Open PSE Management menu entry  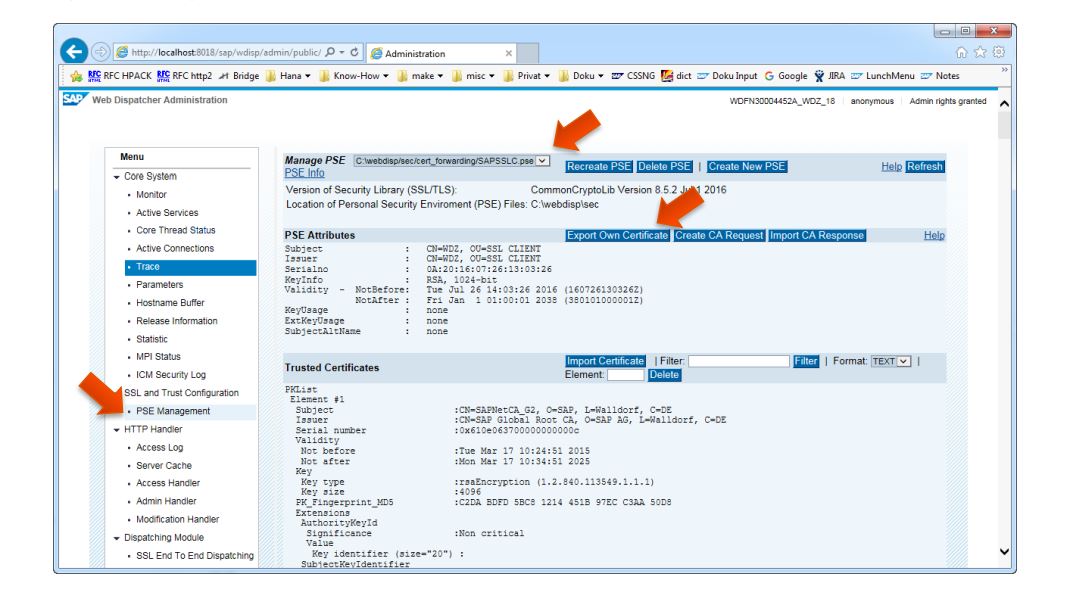173,411
